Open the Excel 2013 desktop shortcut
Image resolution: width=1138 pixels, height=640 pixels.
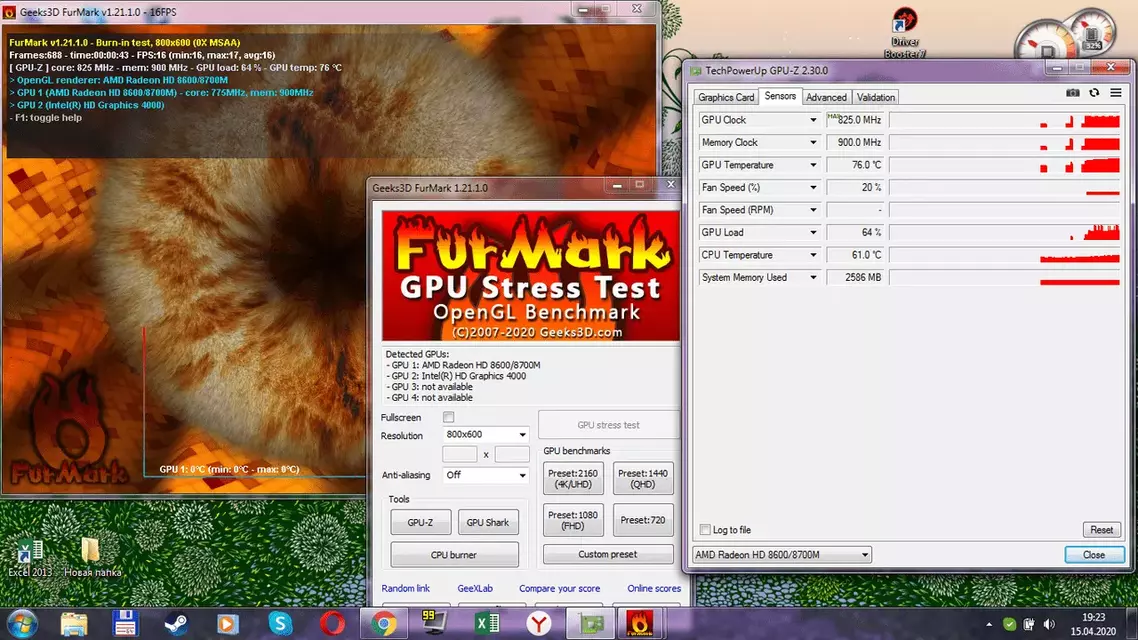30,557
